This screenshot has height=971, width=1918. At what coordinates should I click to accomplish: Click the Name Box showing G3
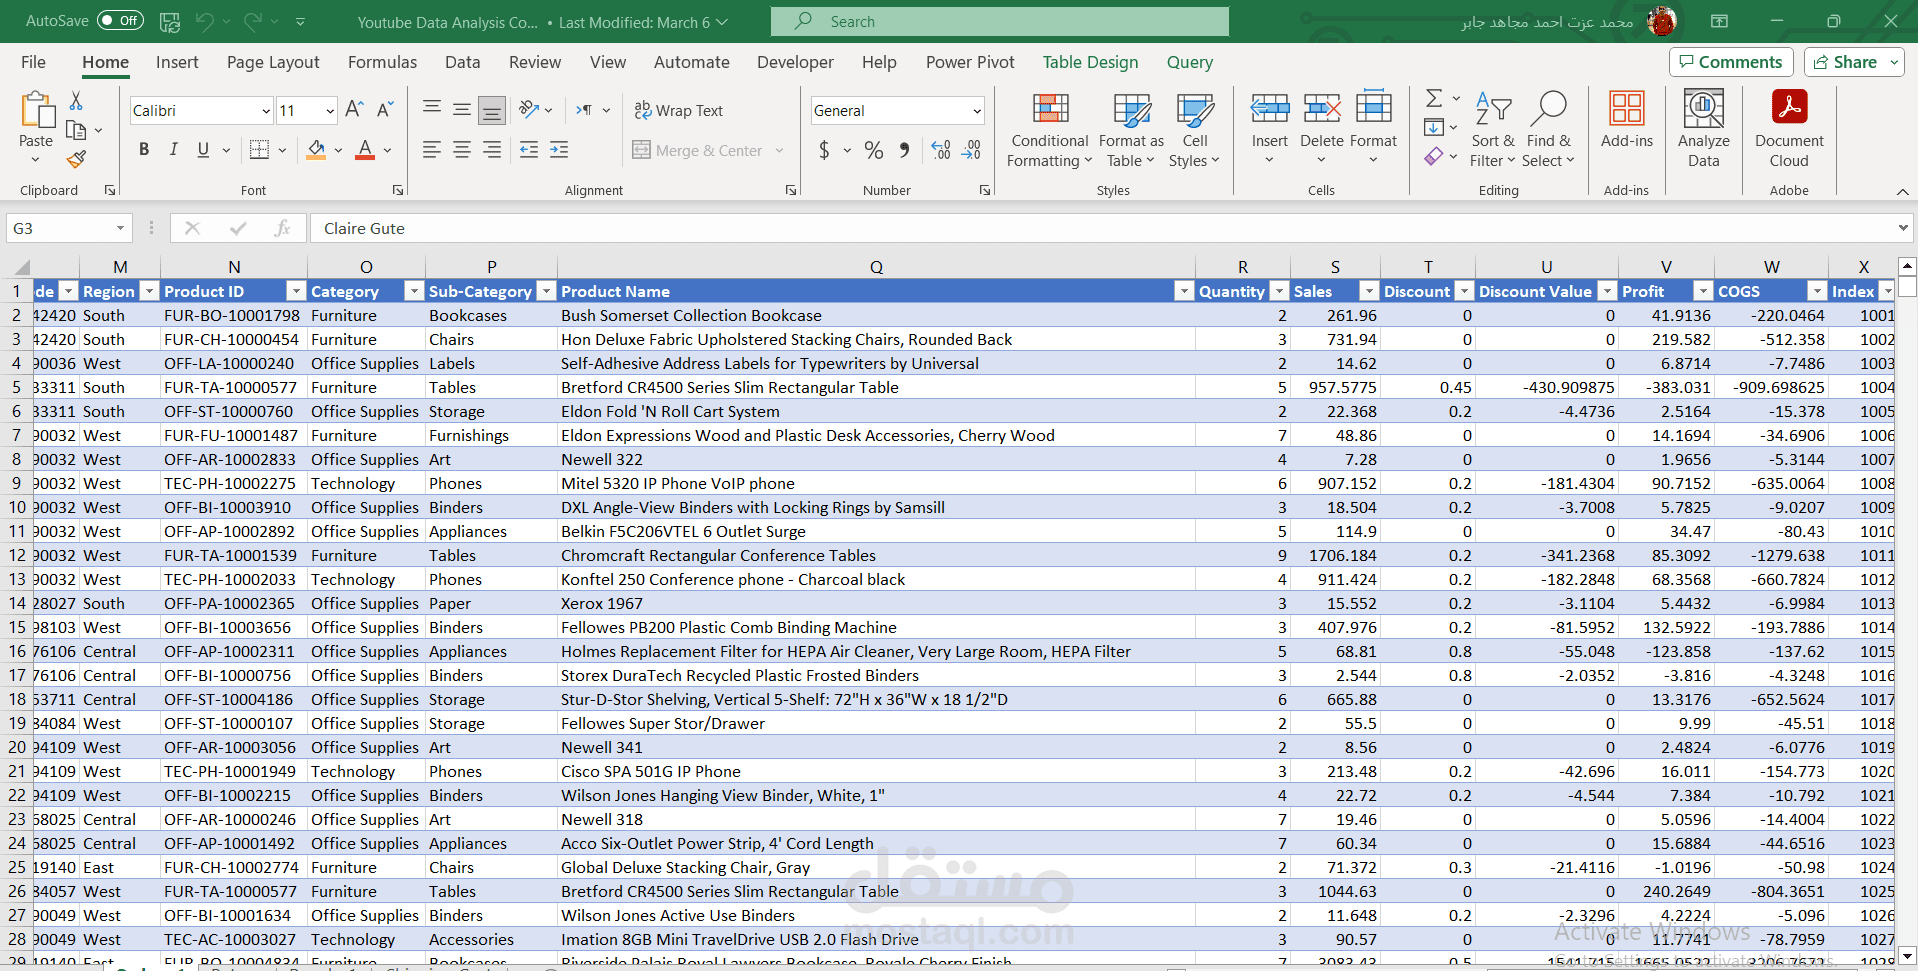(x=68, y=228)
